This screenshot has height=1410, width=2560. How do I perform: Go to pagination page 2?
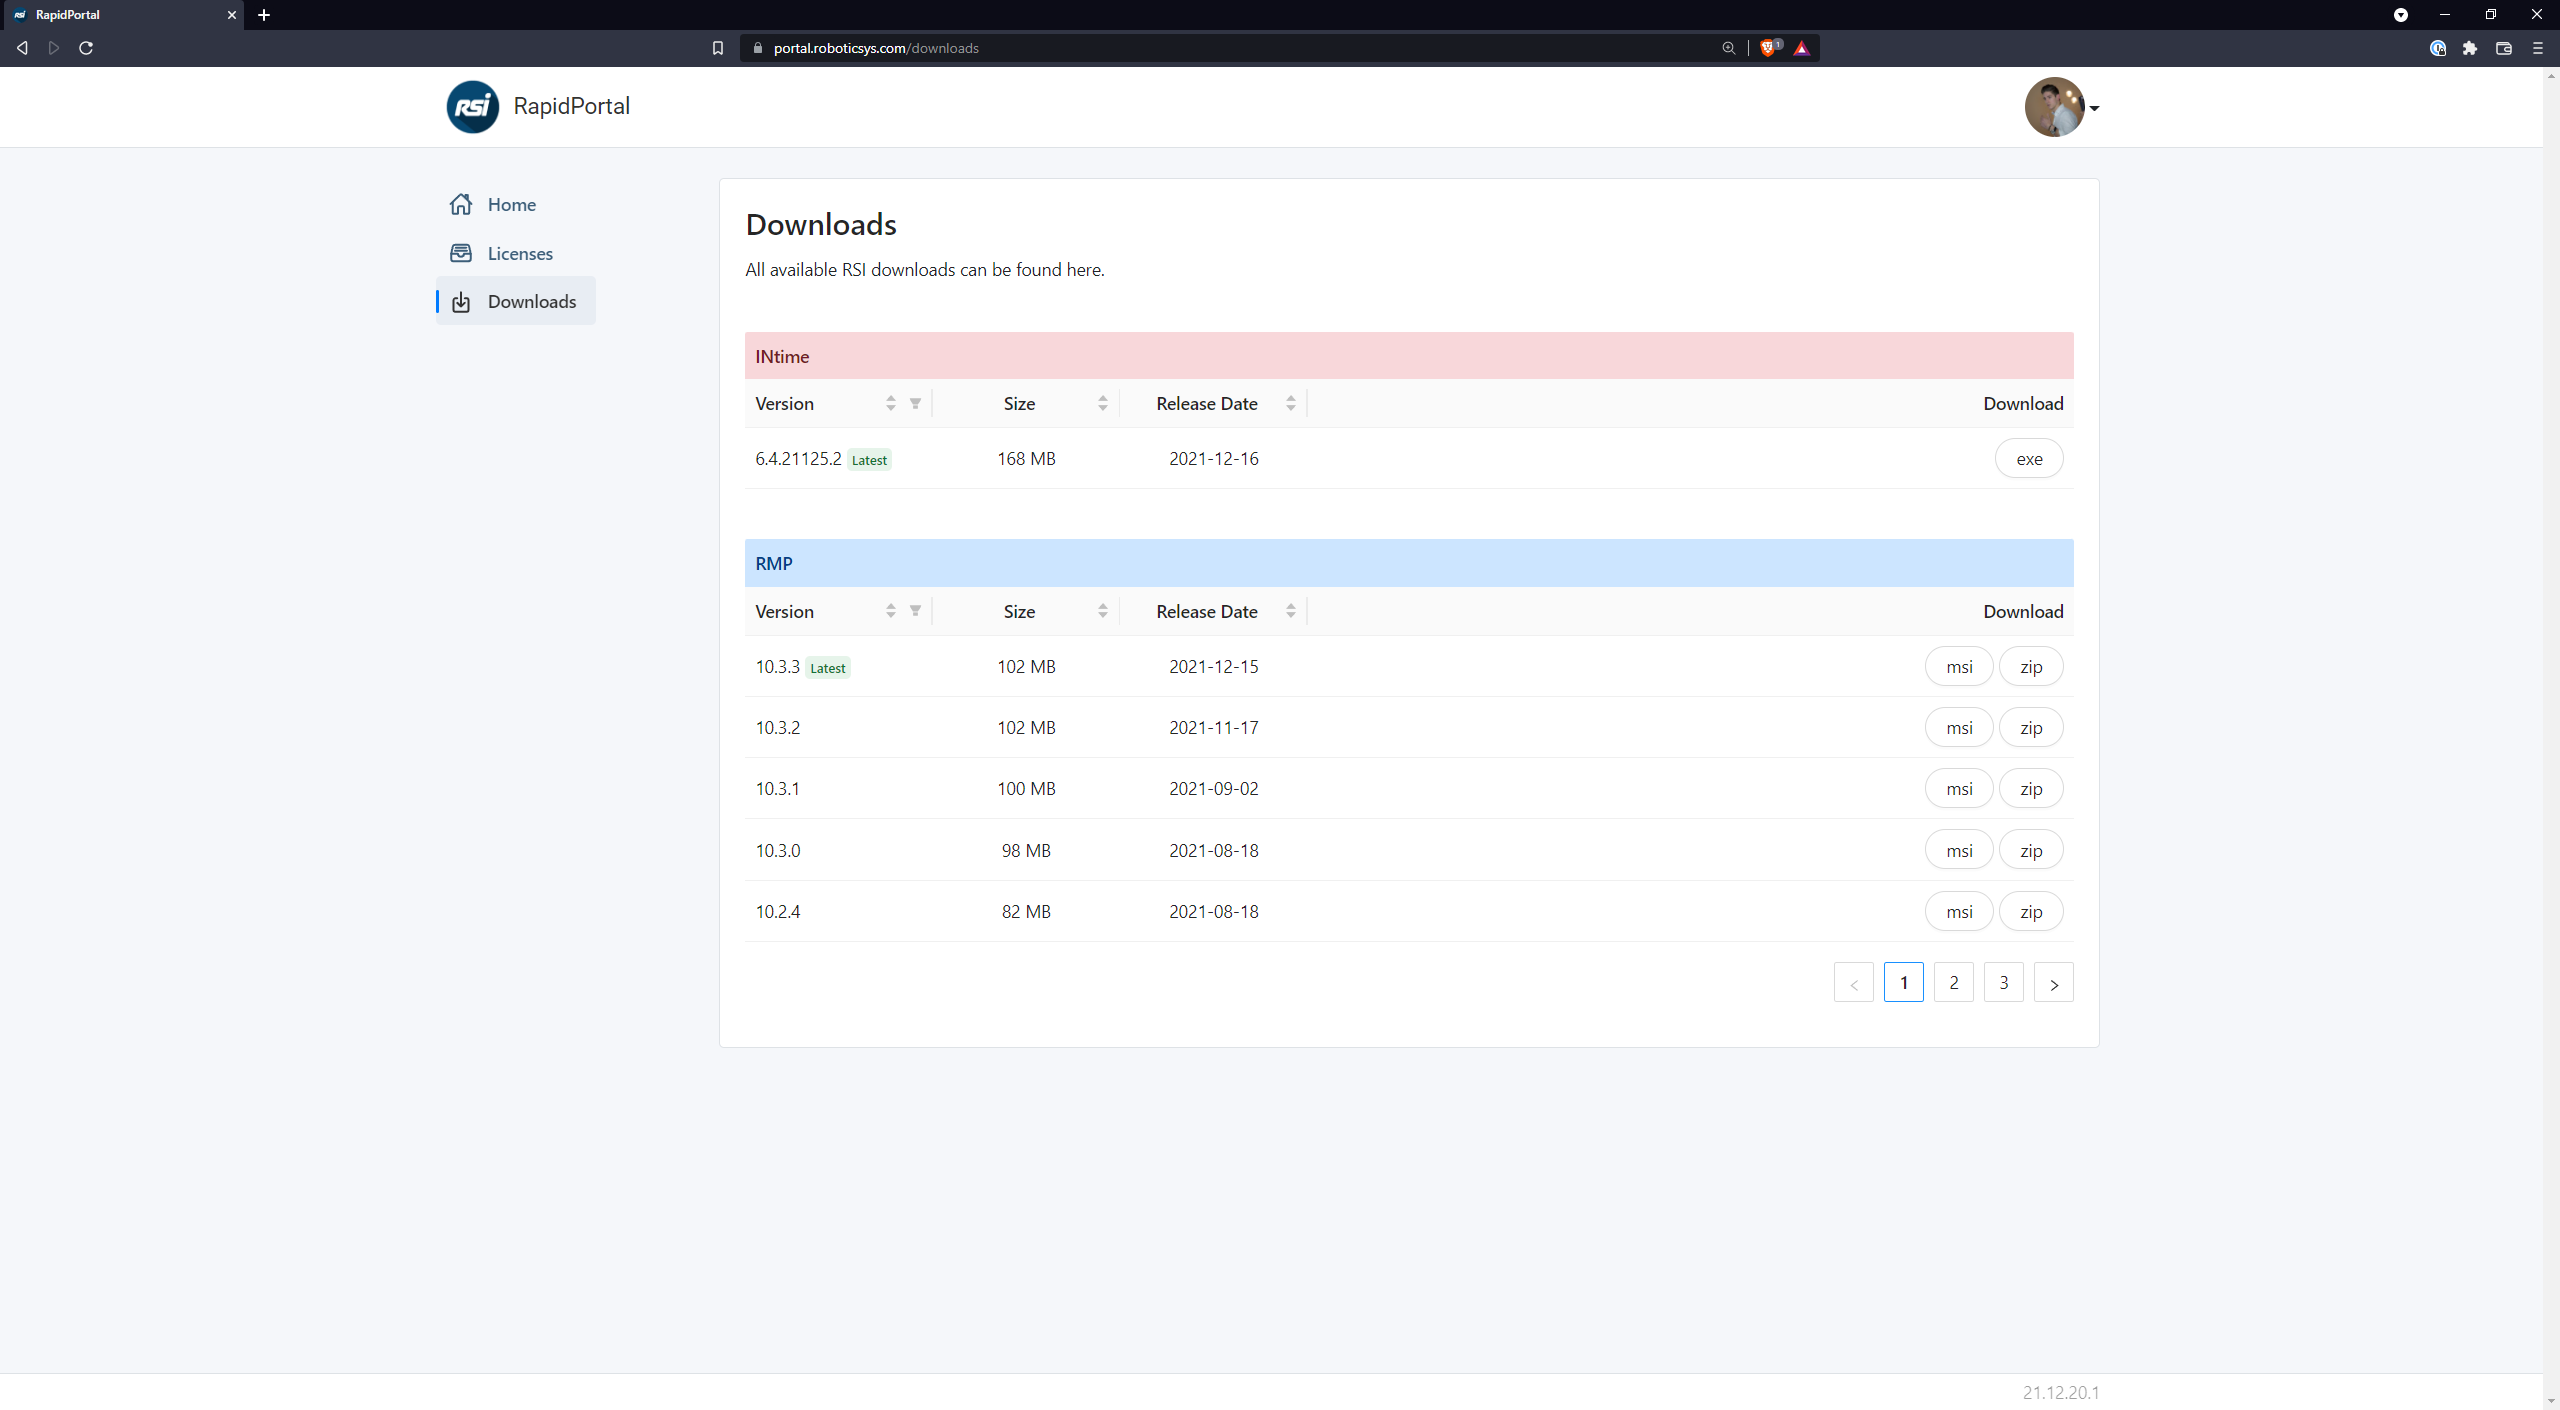pyautogui.click(x=1953, y=983)
